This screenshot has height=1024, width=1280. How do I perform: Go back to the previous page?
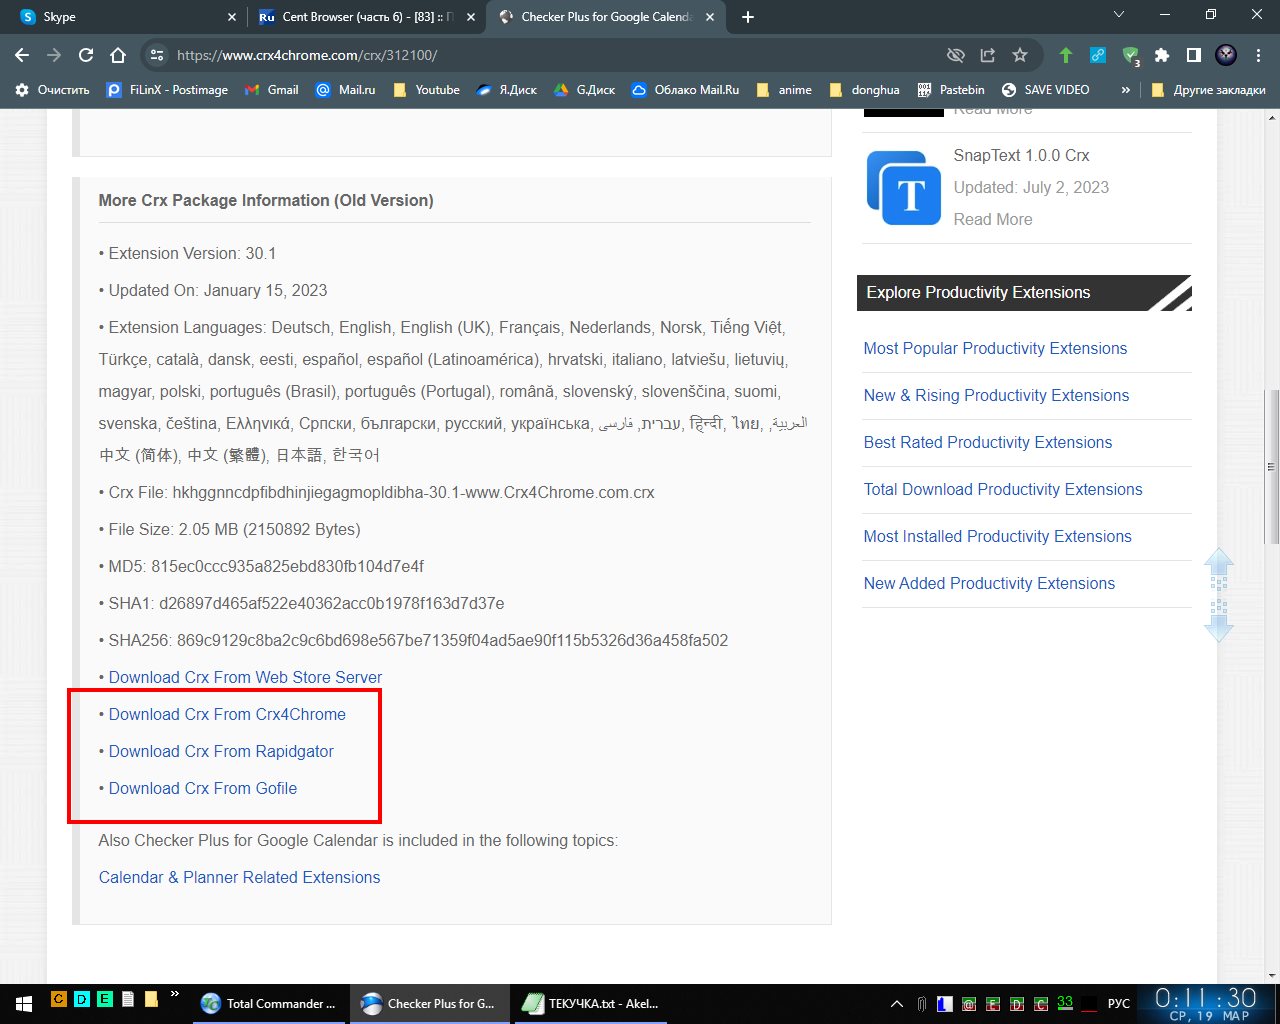pos(22,55)
